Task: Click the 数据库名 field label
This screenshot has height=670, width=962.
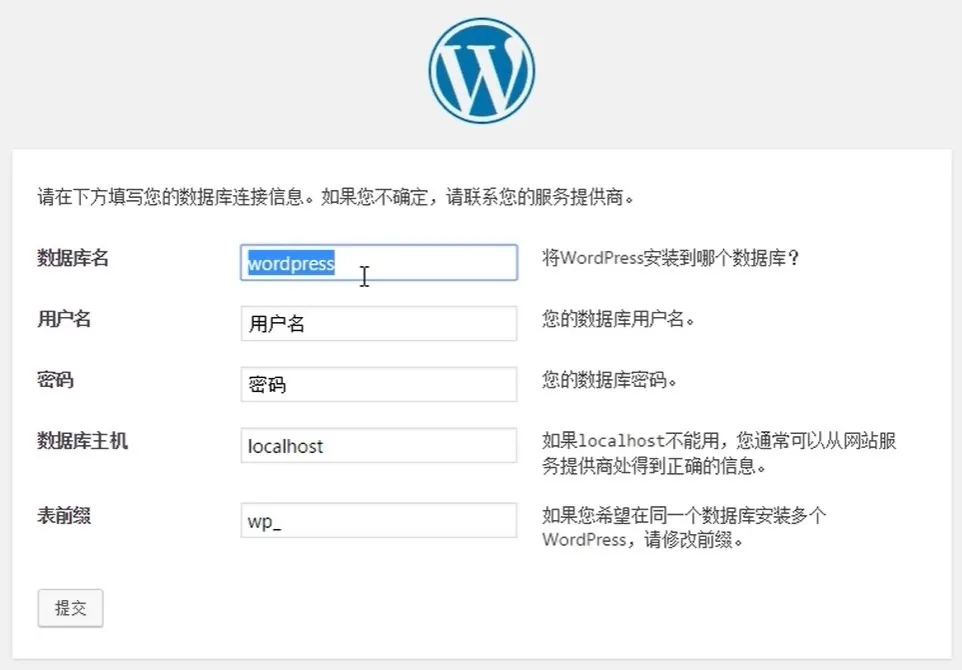Action: (72, 258)
